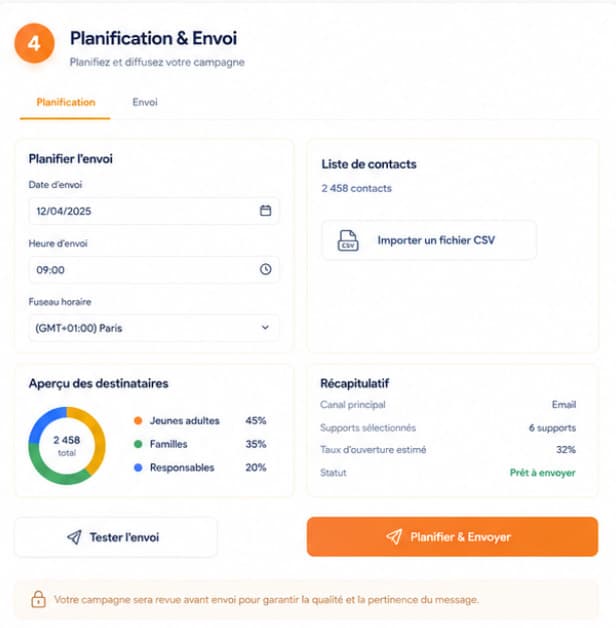
Task: Click the donut chart showing 2 458 total
Action: tap(67, 446)
